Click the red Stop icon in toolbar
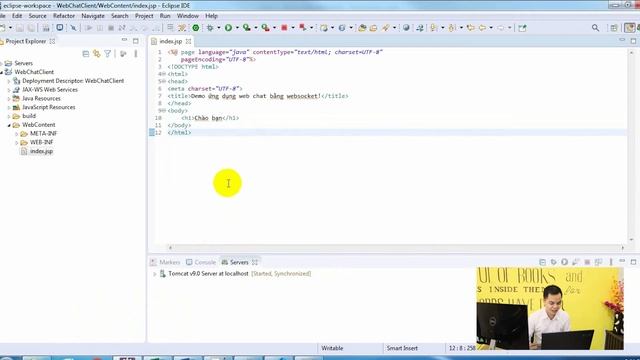Viewport: 640px width, 360px height. point(284,27)
